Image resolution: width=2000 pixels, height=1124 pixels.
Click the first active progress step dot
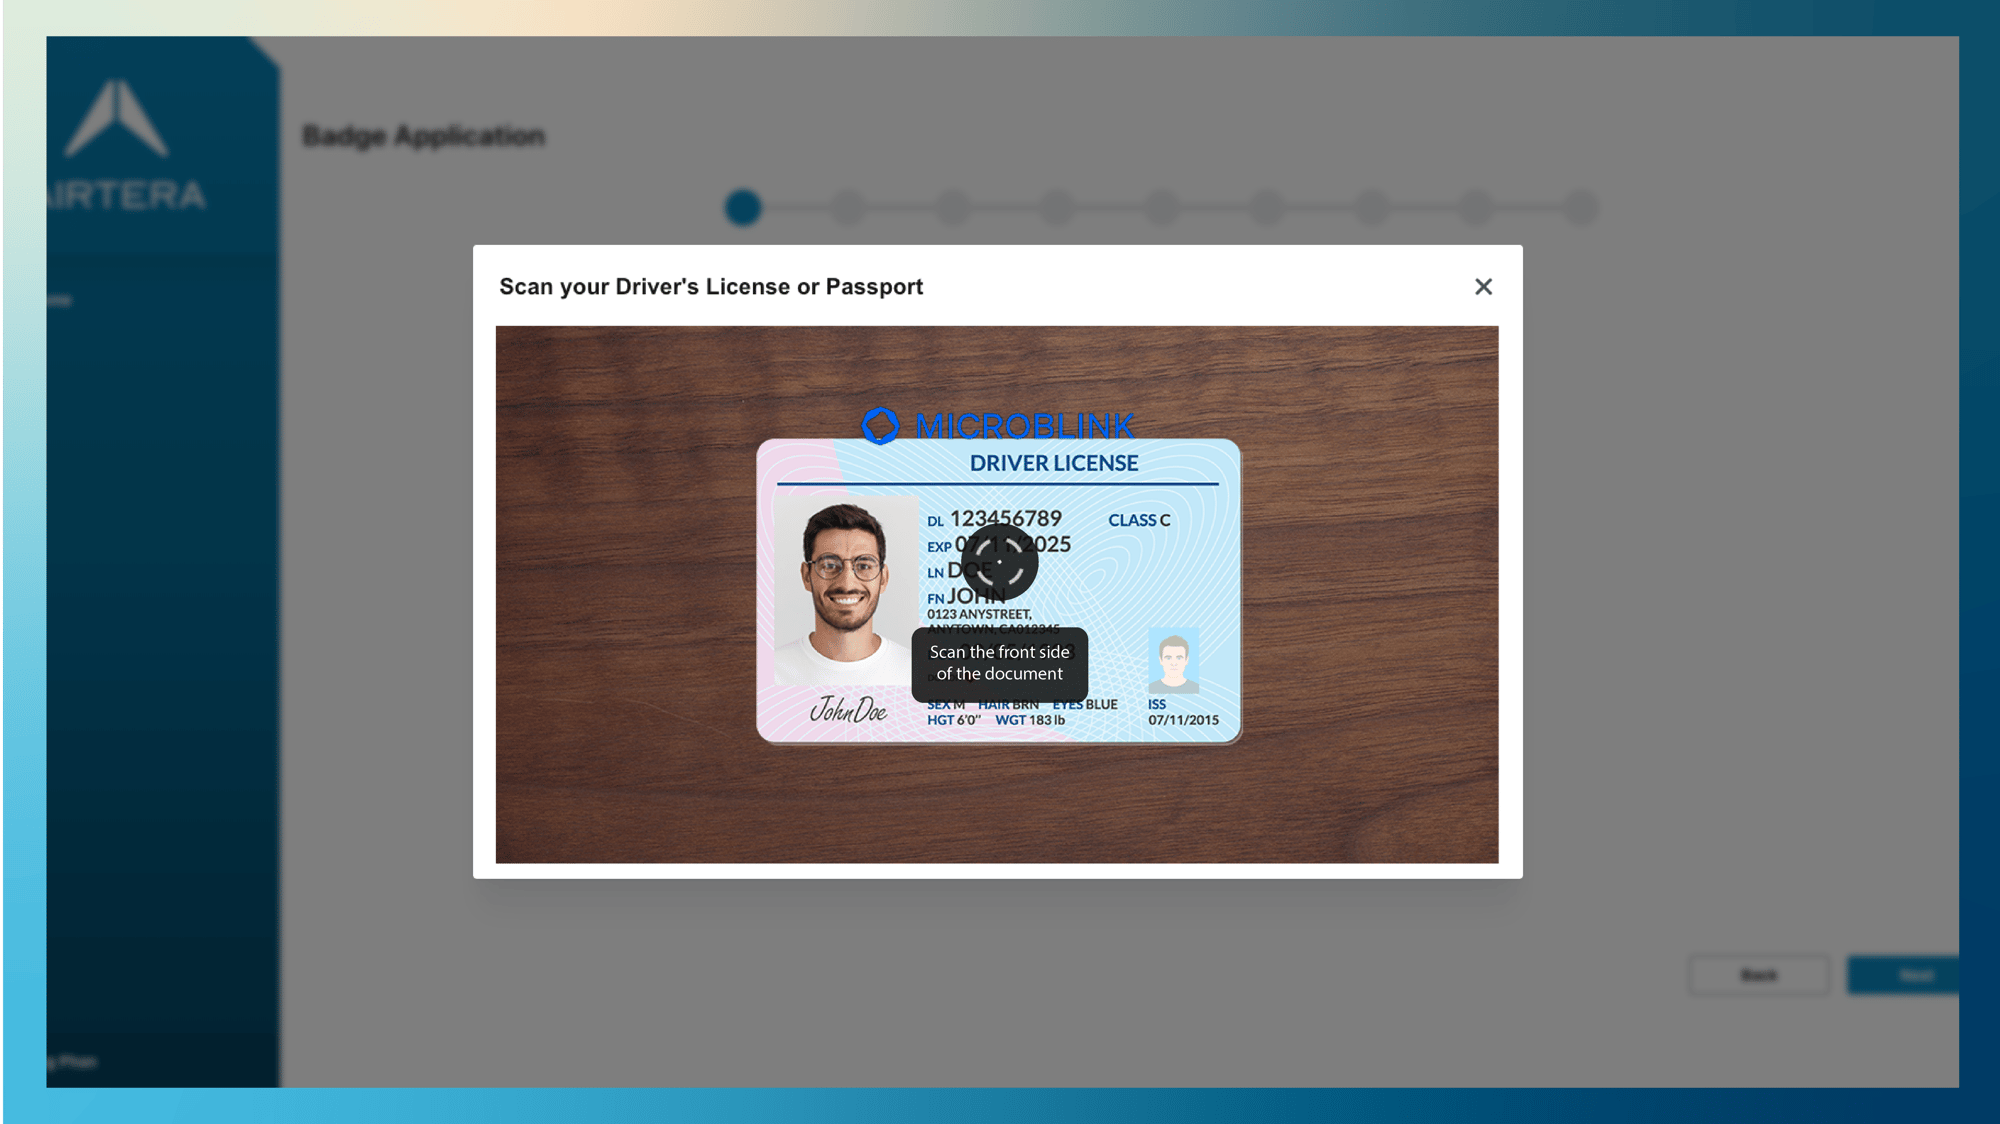(743, 208)
